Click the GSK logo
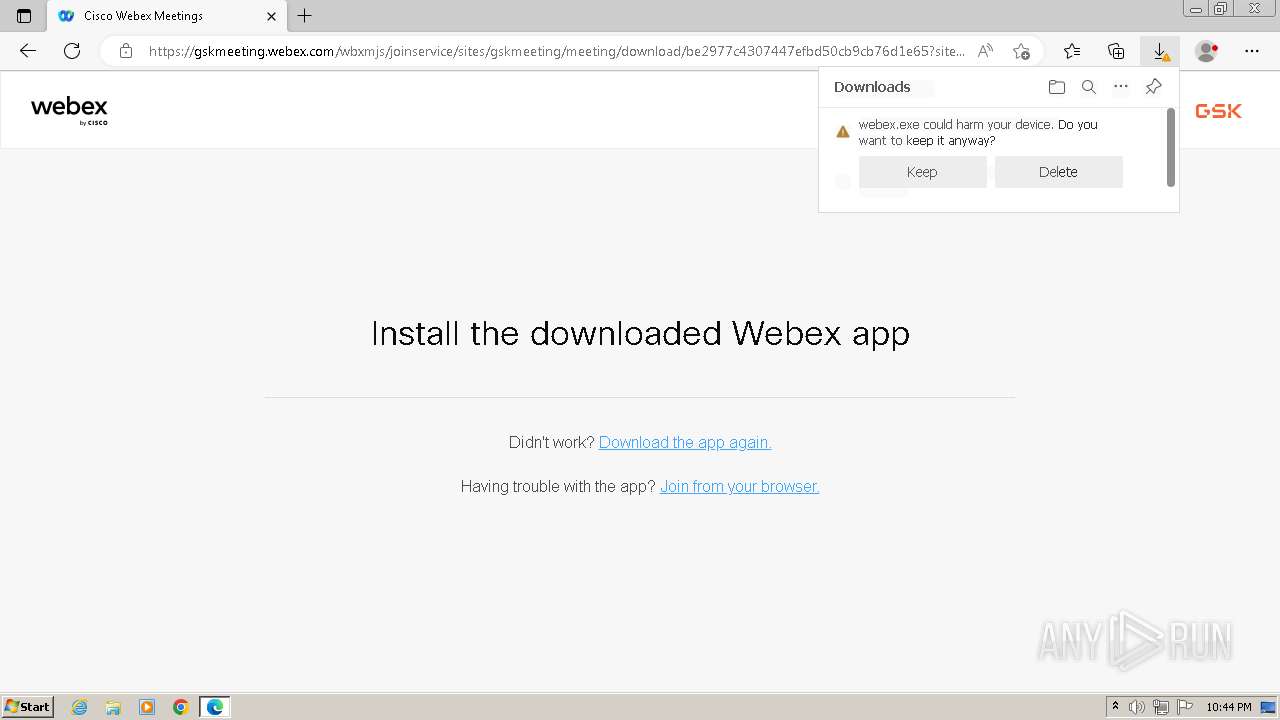 pyautogui.click(x=1218, y=111)
